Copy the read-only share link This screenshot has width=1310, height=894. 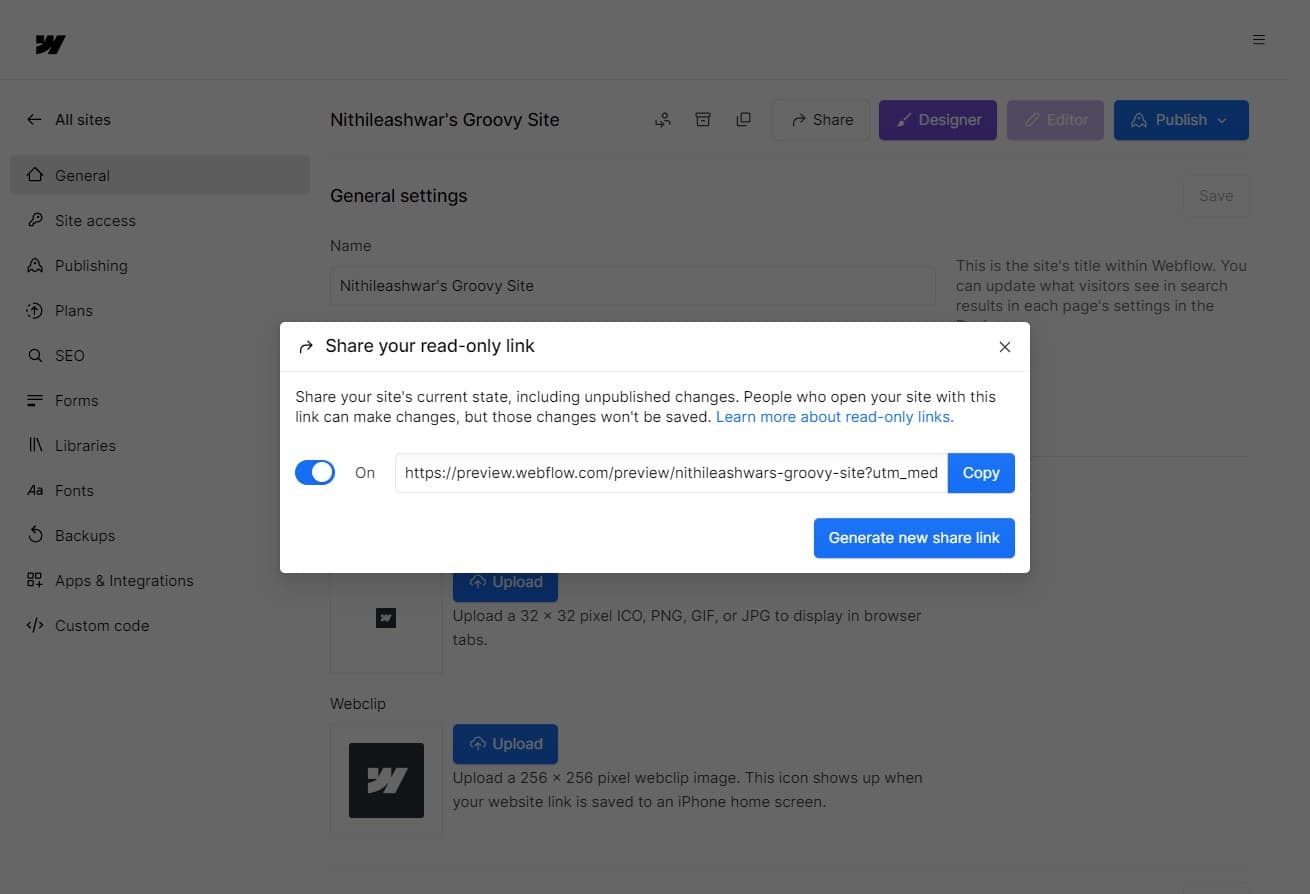[980, 473]
